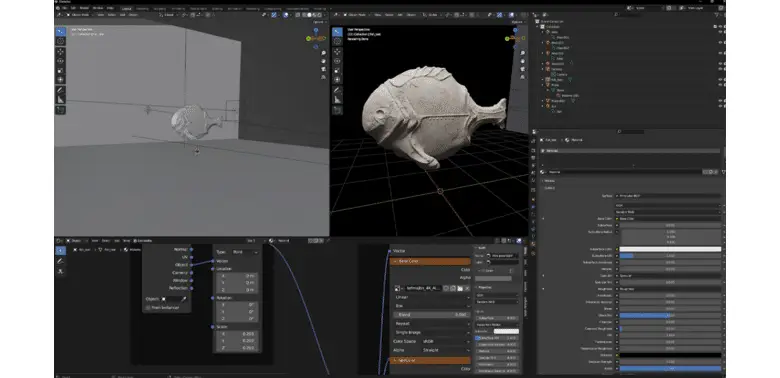Click the Scale X field in Mapping node
The width and height of the screenshot is (780, 378).
pos(237,334)
